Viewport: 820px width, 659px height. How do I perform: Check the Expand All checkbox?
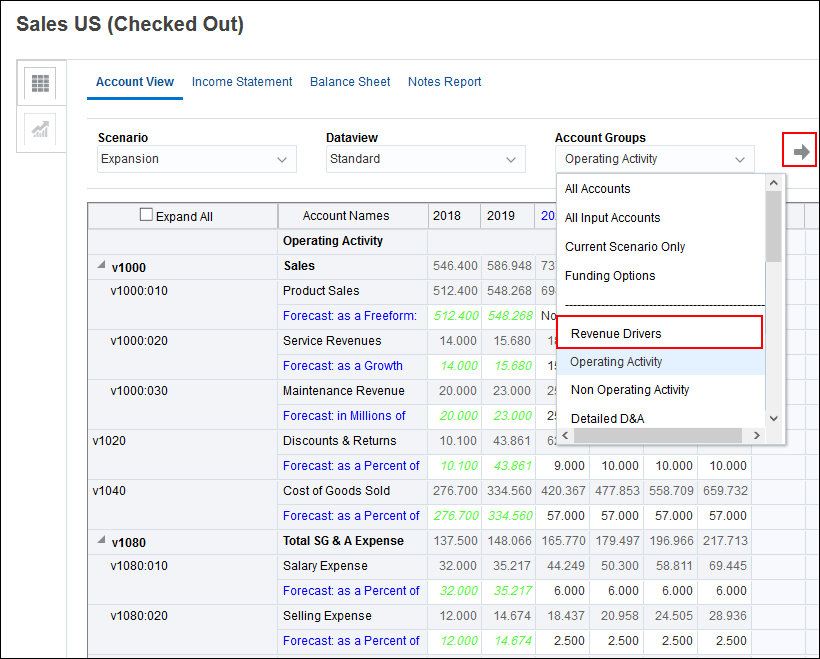point(145,215)
